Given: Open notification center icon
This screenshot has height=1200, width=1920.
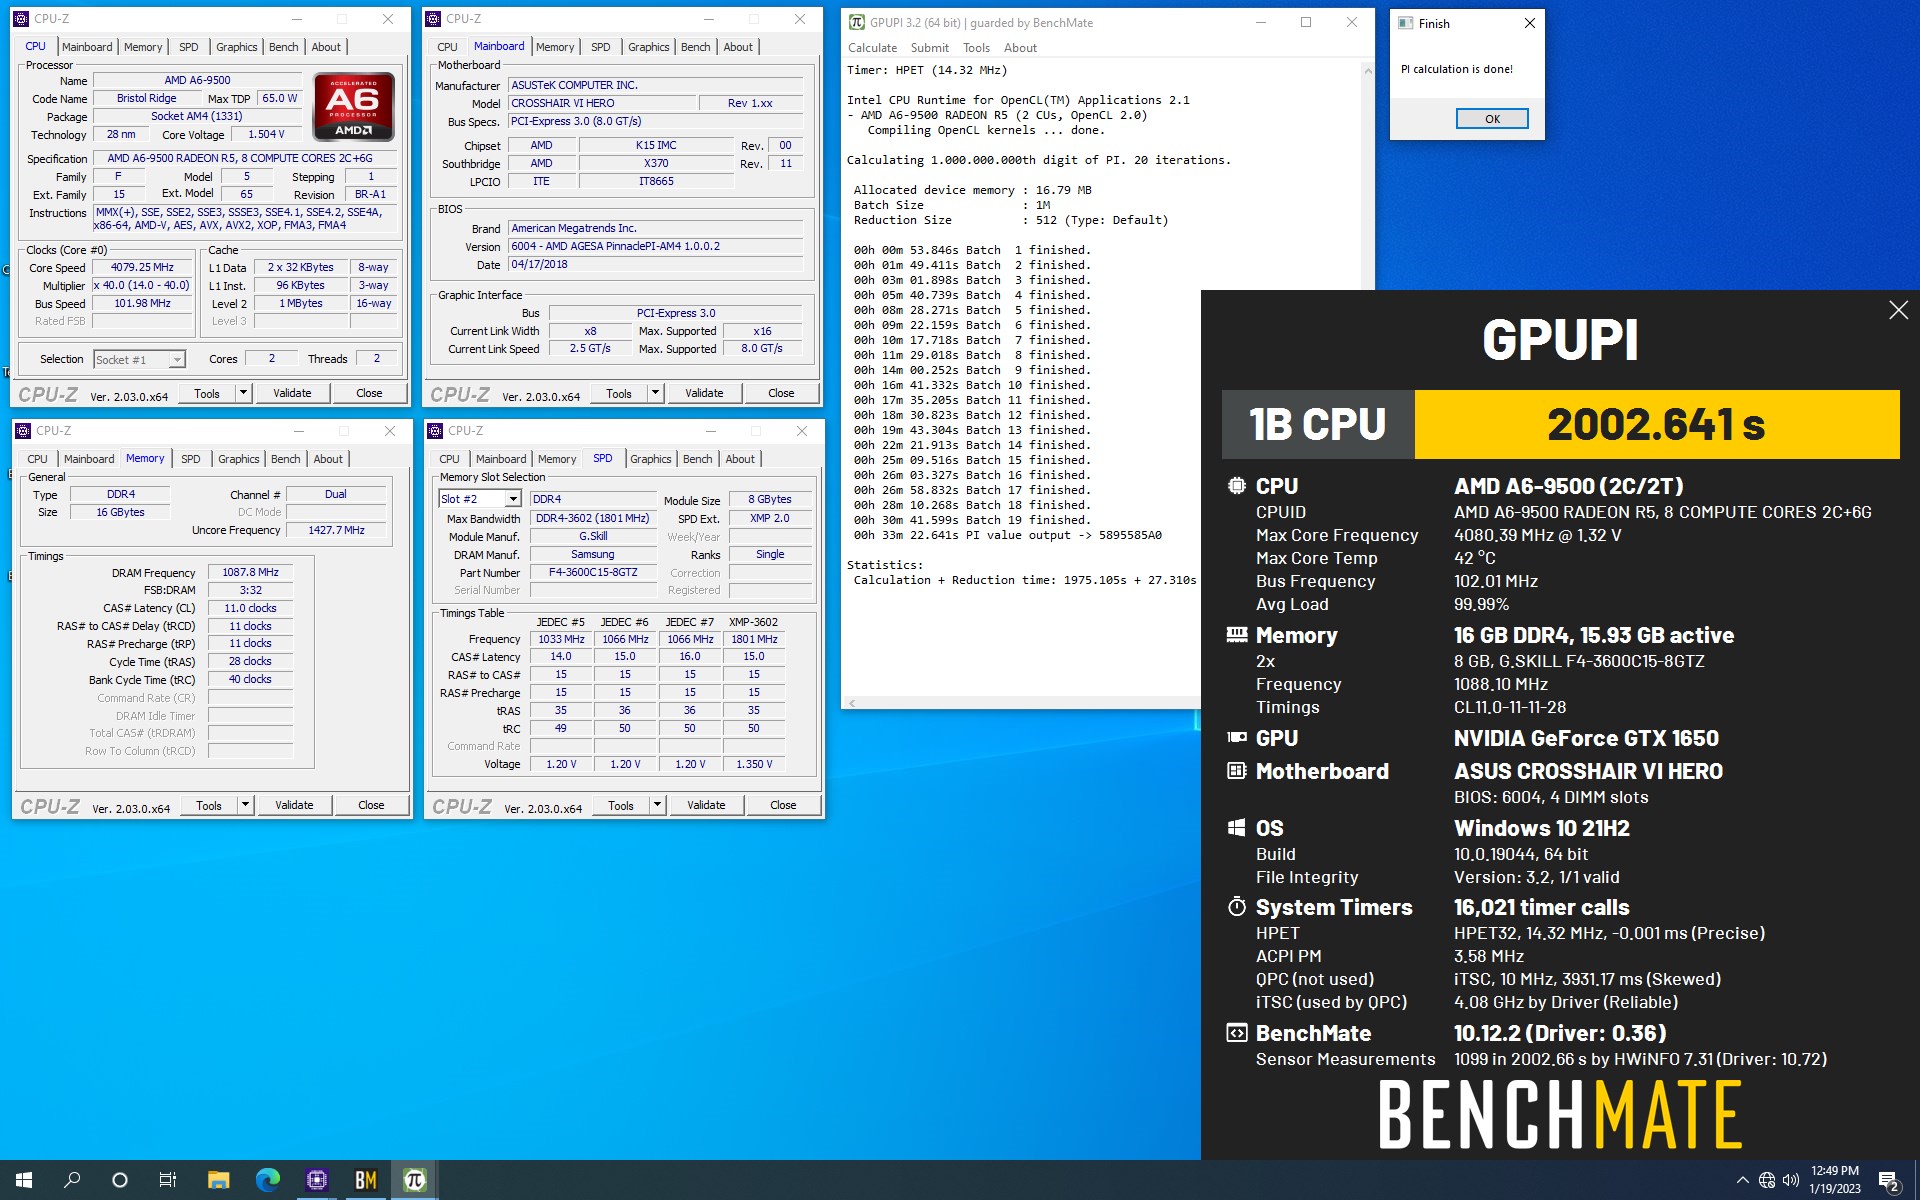Looking at the screenshot, I should 1889,1181.
